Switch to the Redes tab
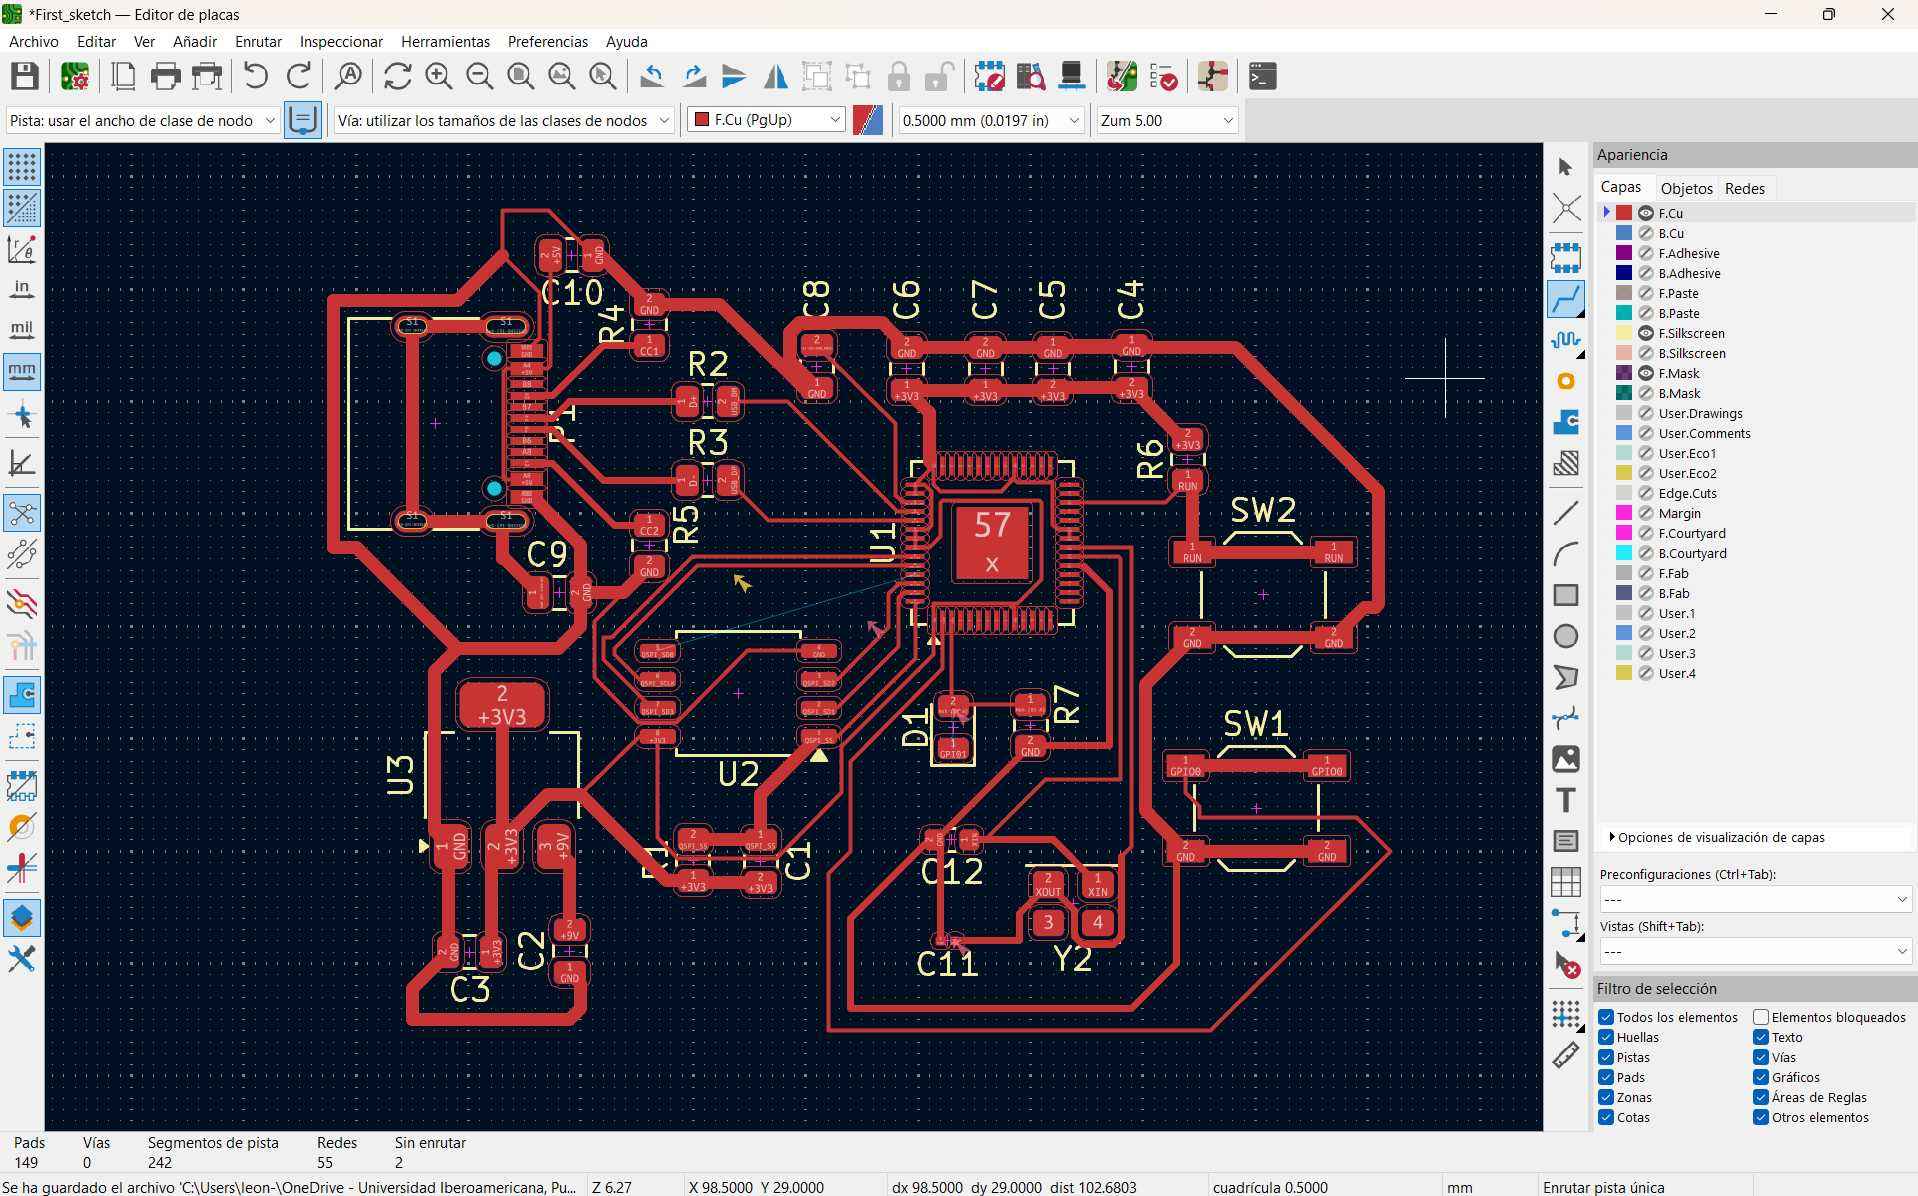Image resolution: width=1918 pixels, height=1196 pixels. [x=1745, y=188]
